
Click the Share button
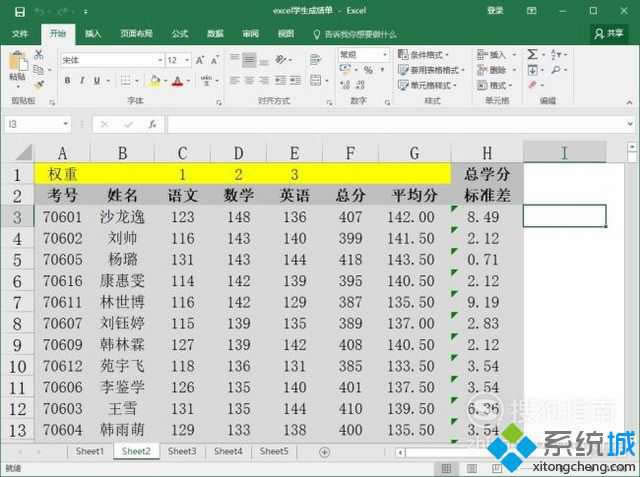609,33
